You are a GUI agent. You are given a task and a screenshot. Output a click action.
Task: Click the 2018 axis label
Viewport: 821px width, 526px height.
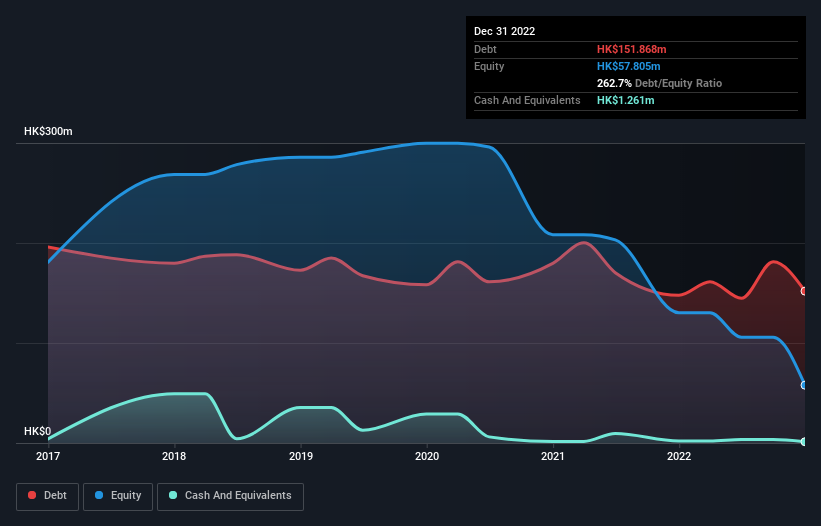pos(174,456)
